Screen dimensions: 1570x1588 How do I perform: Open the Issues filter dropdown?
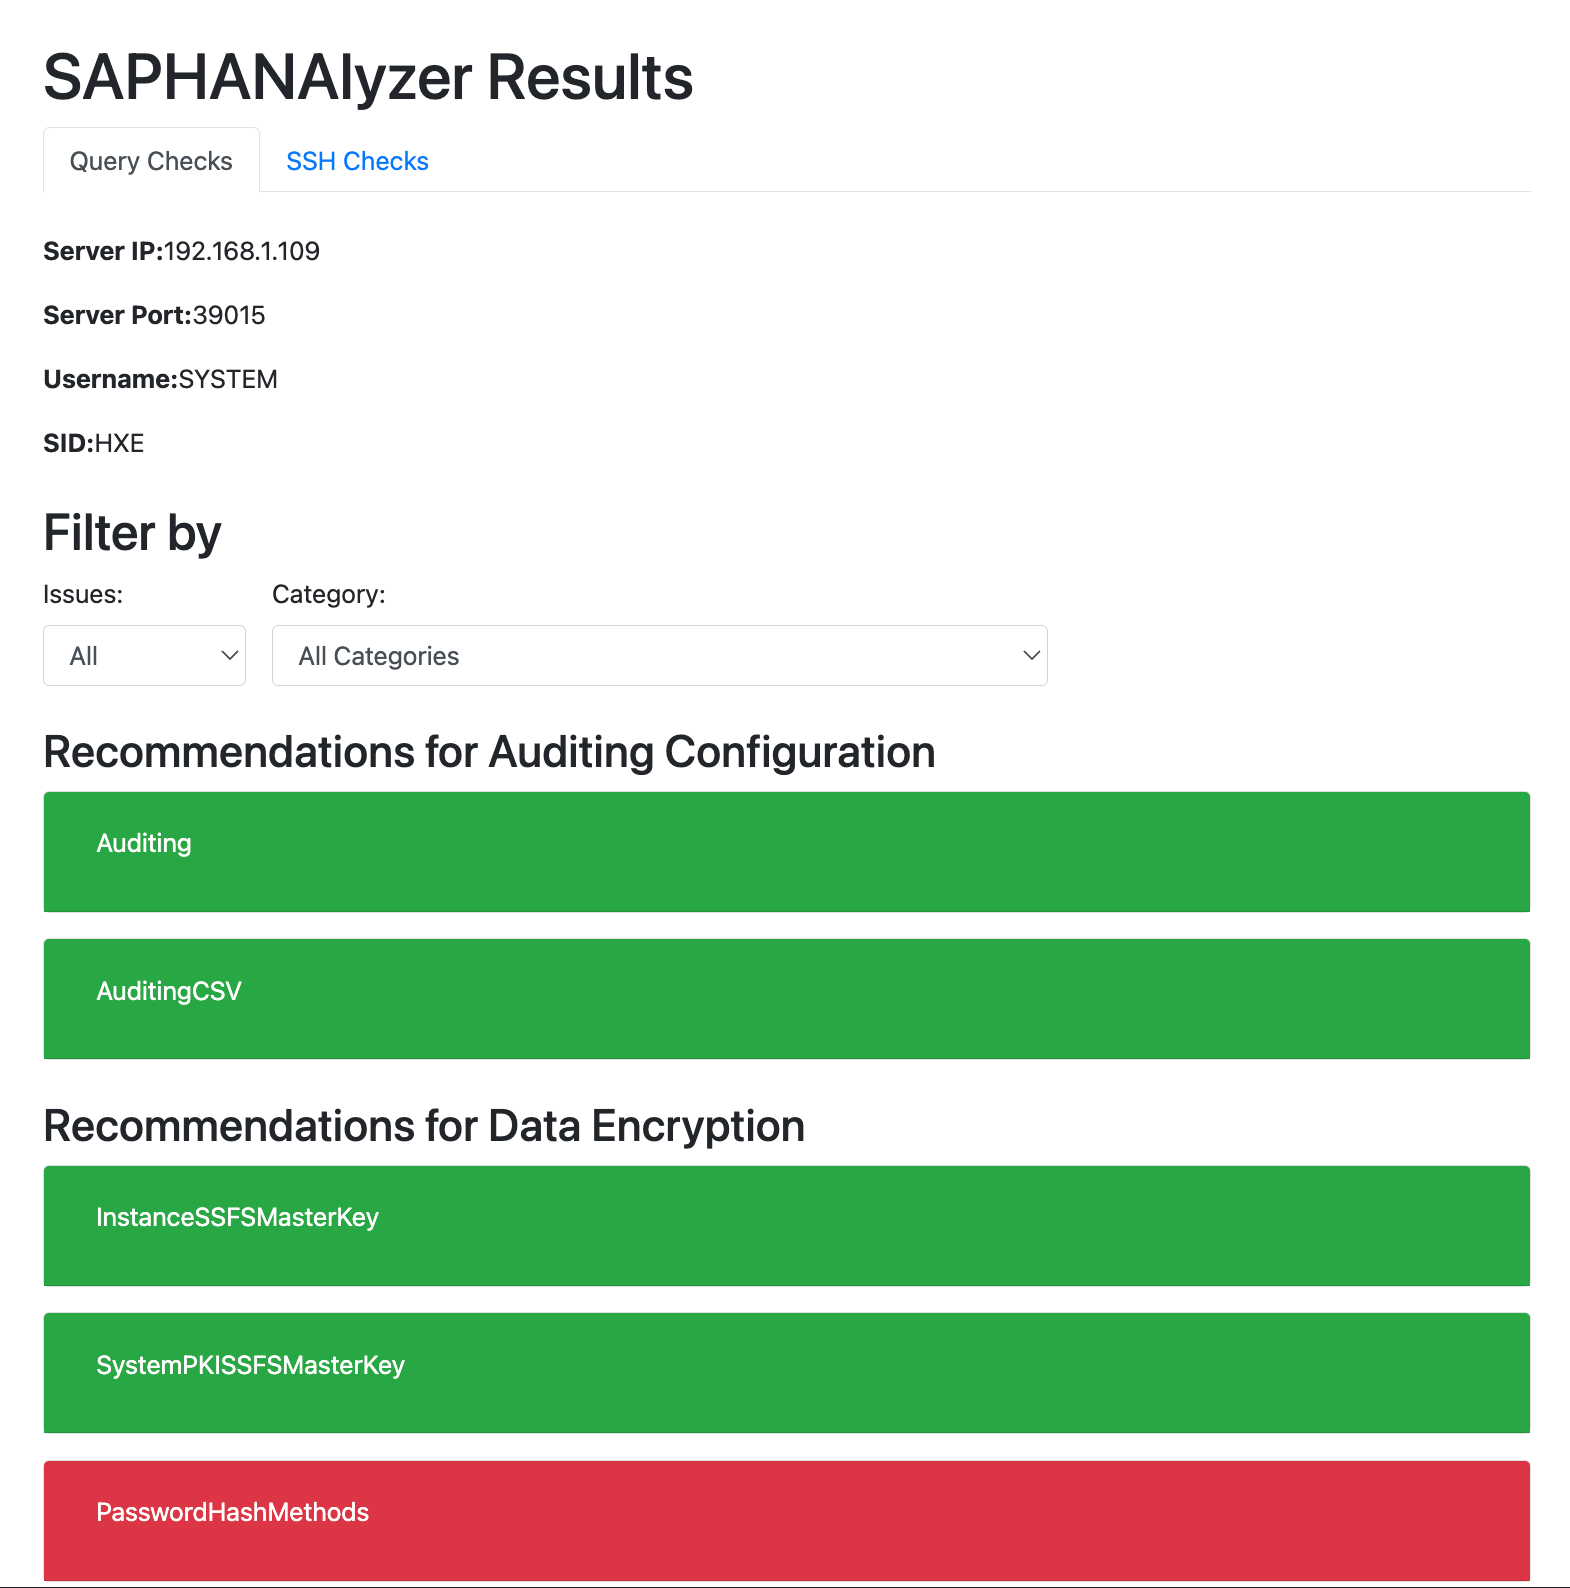[144, 655]
